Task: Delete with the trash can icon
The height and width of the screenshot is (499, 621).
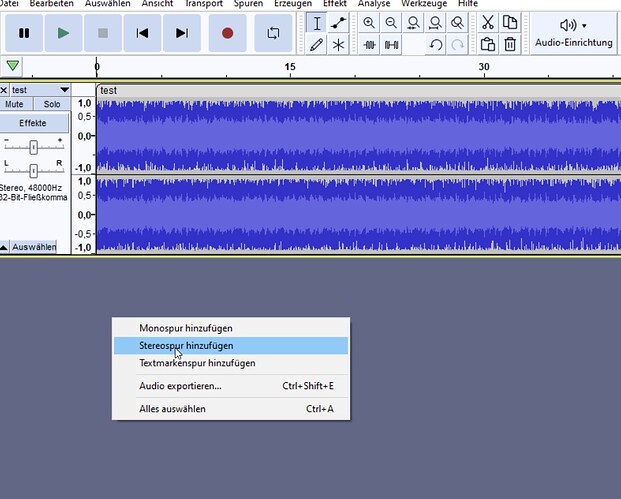Action: pyautogui.click(x=510, y=44)
